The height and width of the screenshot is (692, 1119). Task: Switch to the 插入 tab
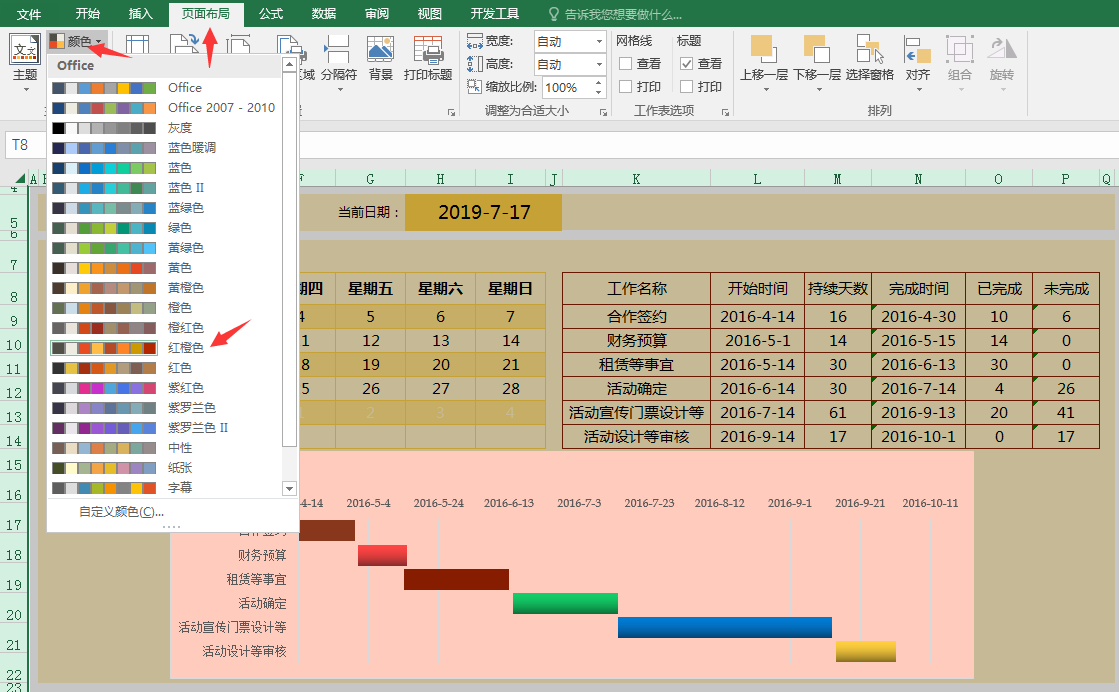click(x=141, y=14)
